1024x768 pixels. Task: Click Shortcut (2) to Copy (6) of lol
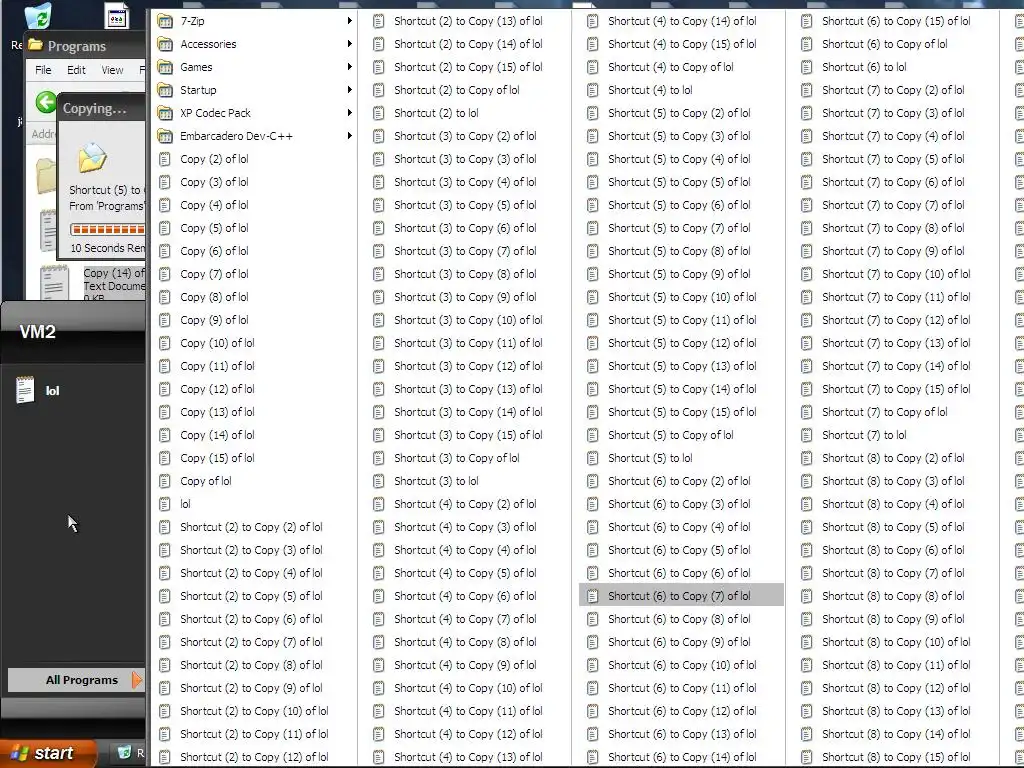pyautogui.click(x=251, y=618)
